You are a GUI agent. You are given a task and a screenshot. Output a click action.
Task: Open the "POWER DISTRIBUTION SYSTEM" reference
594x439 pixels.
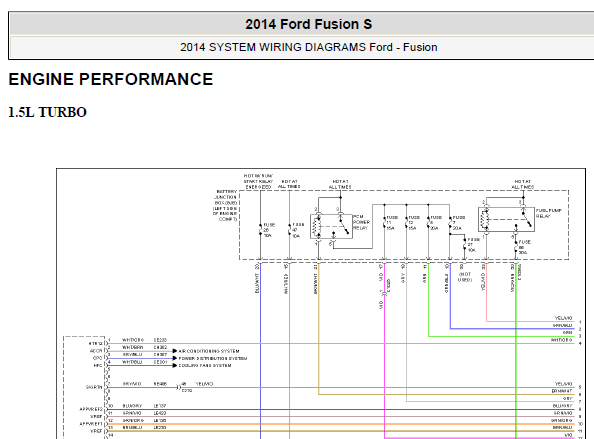pos(213,358)
